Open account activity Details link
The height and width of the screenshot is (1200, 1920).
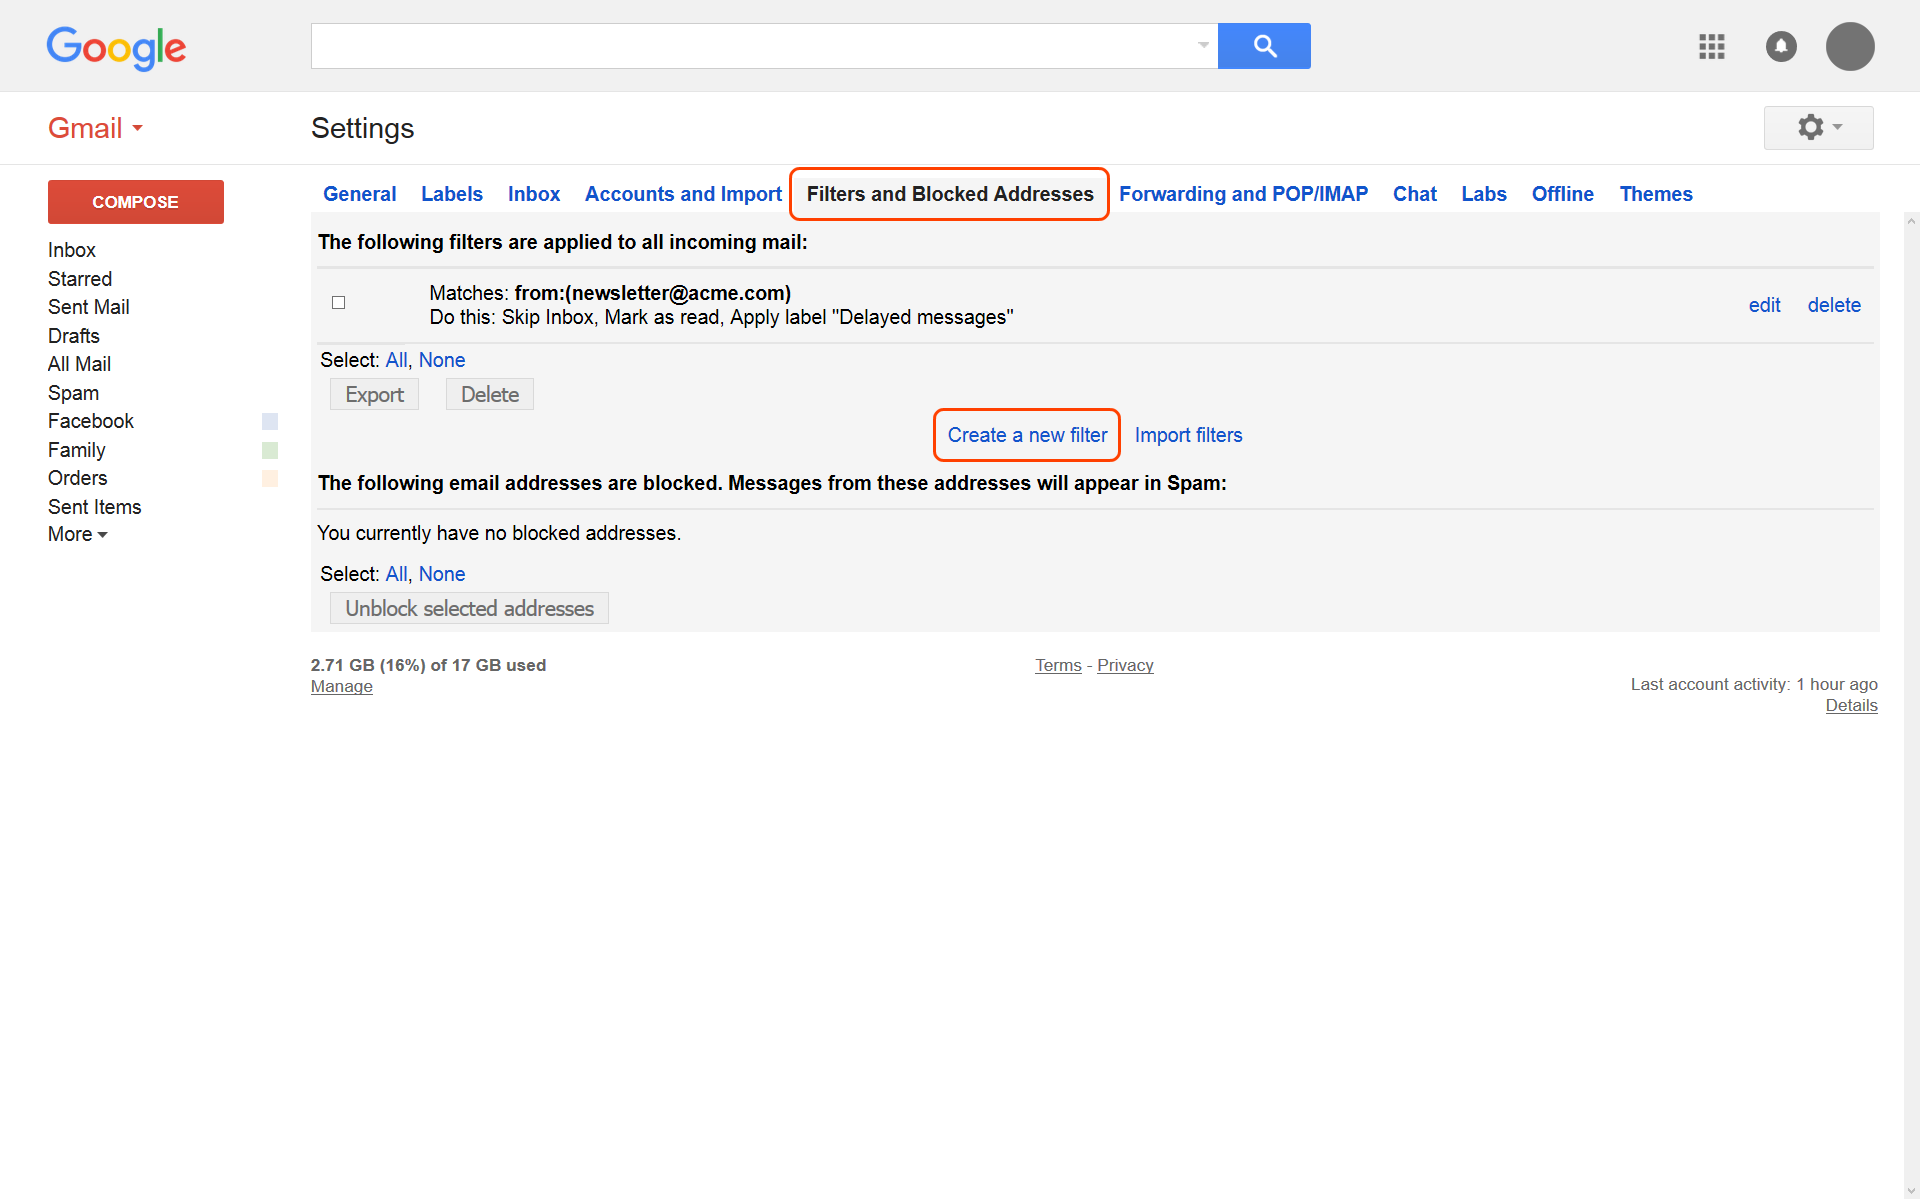click(x=1851, y=705)
